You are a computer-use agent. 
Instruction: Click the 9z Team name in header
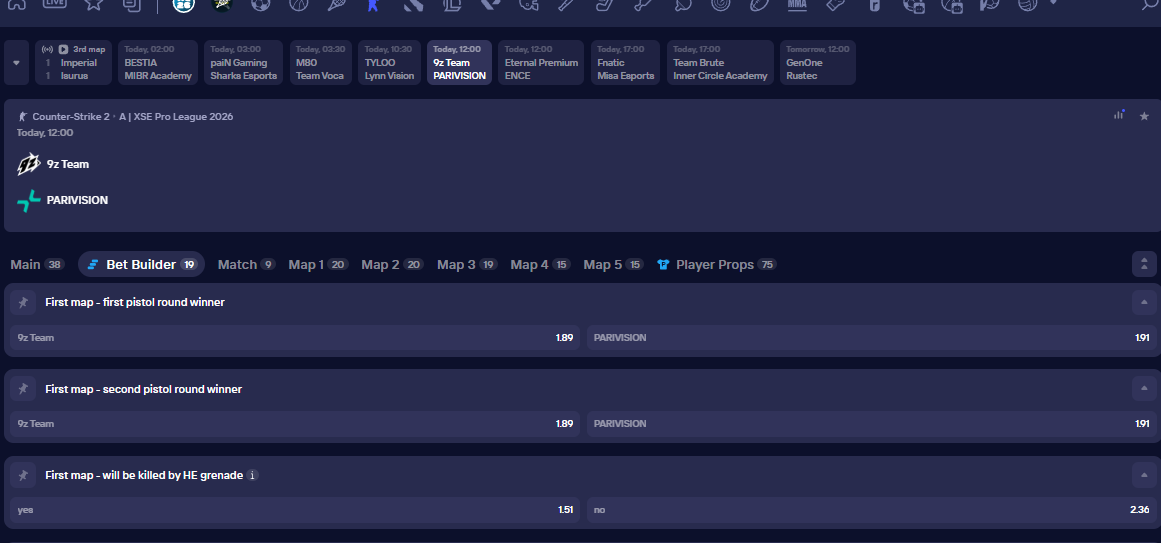68,164
